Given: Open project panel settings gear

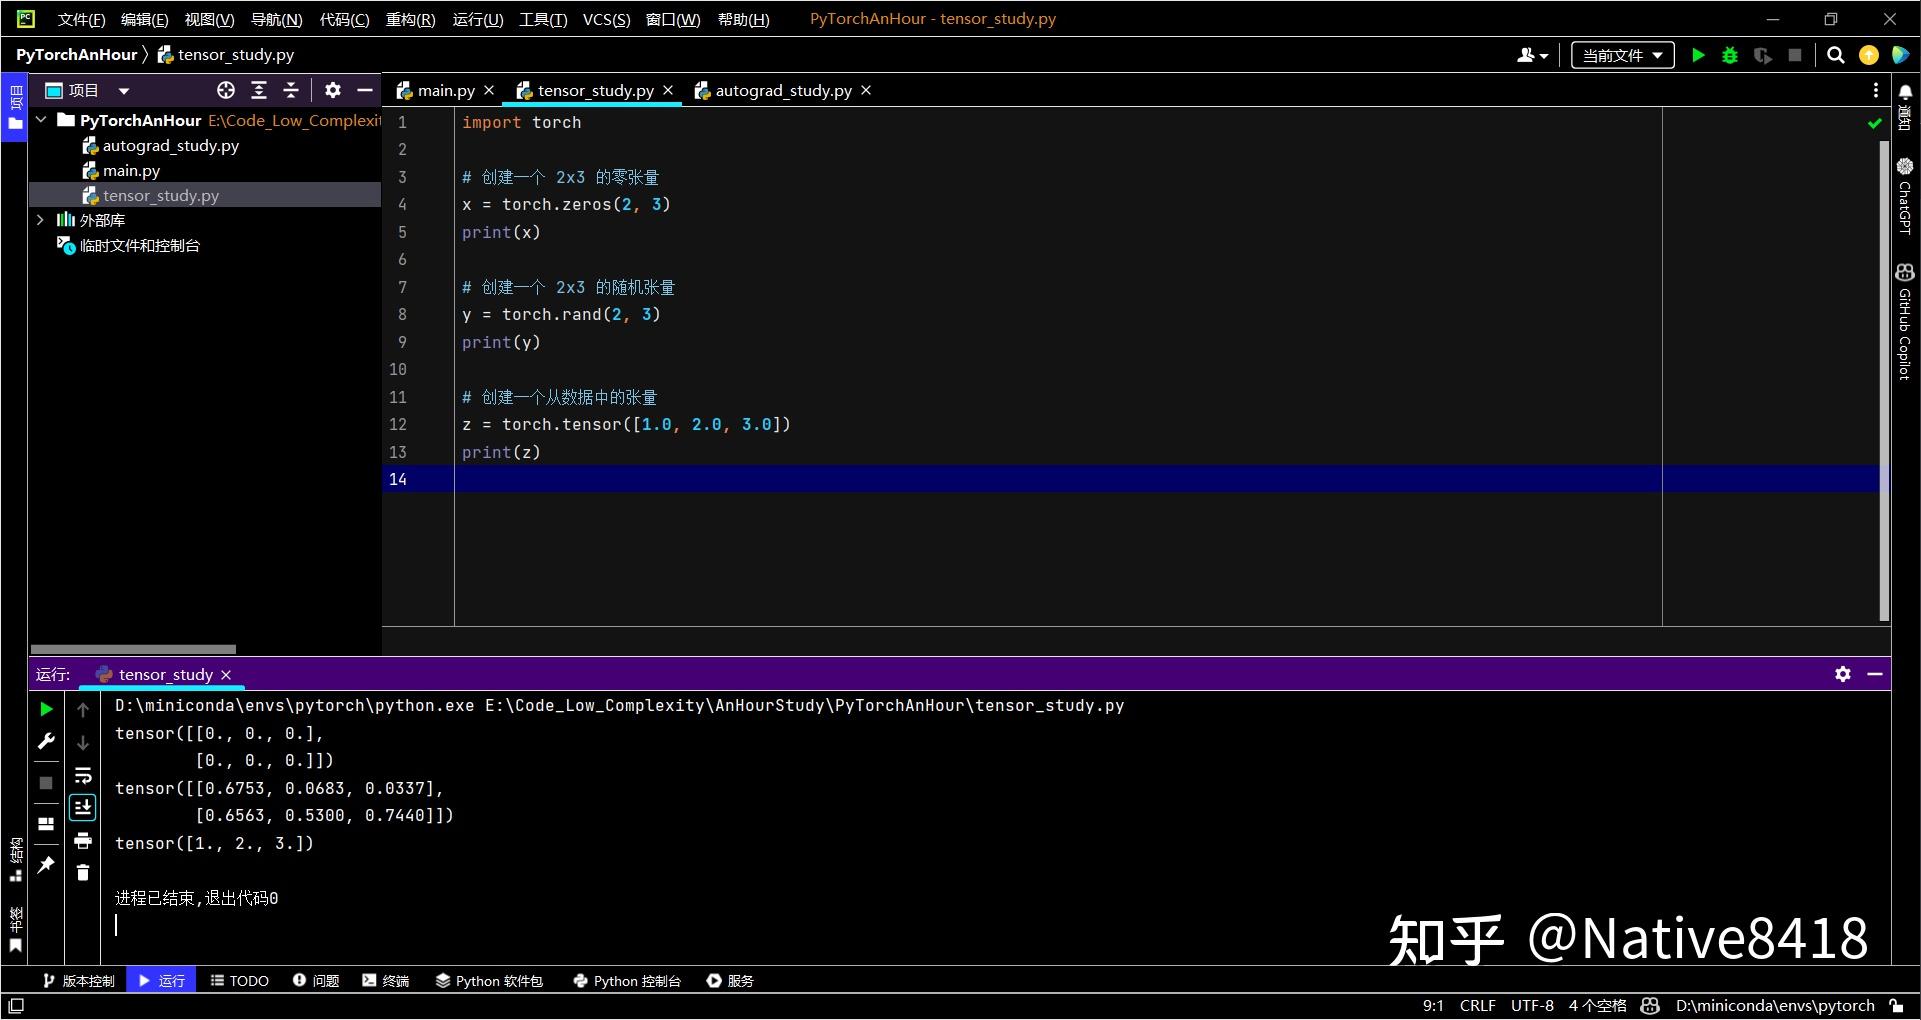Looking at the screenshot, I should 332,90.
